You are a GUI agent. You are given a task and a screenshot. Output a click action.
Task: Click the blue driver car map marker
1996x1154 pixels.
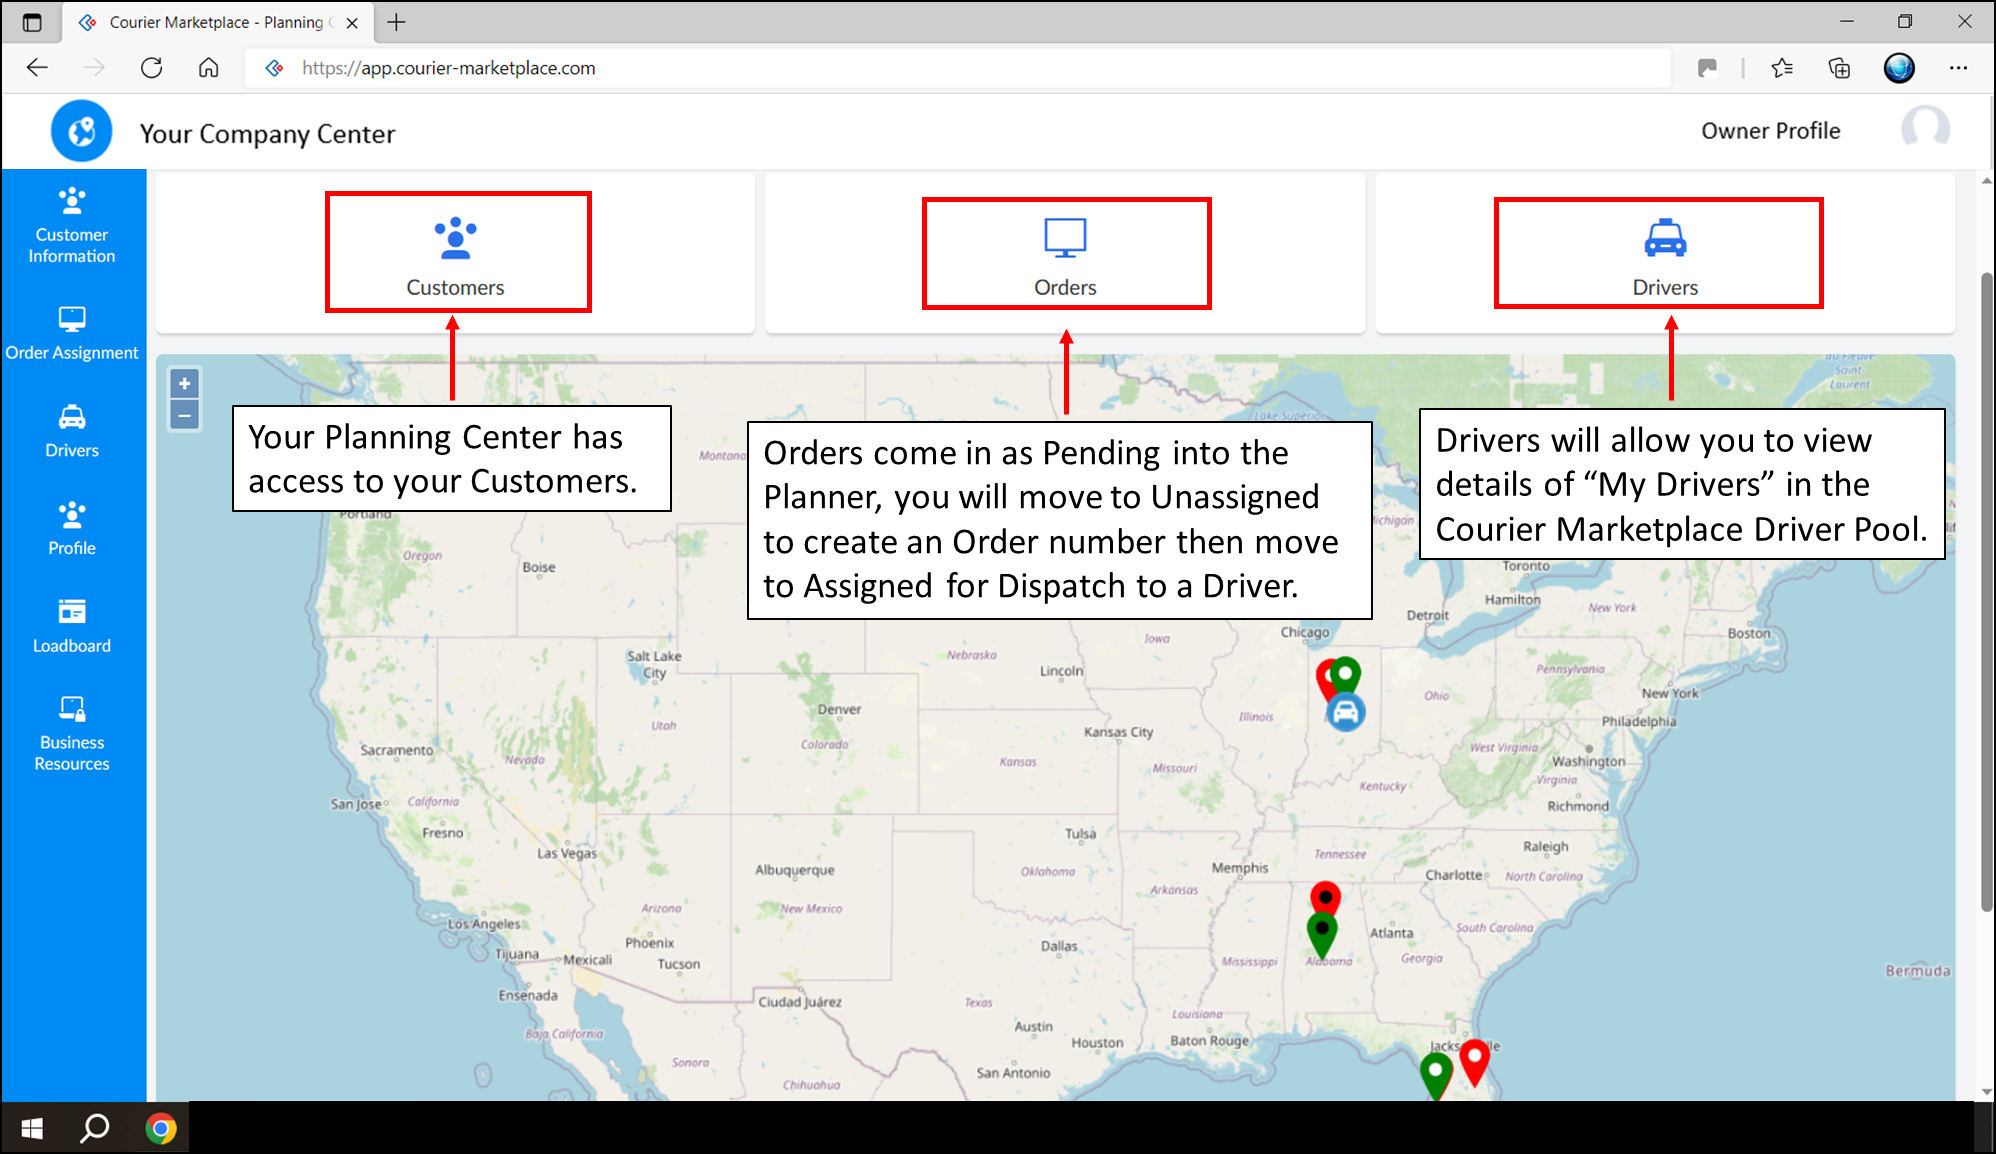tap(1346, 711)
